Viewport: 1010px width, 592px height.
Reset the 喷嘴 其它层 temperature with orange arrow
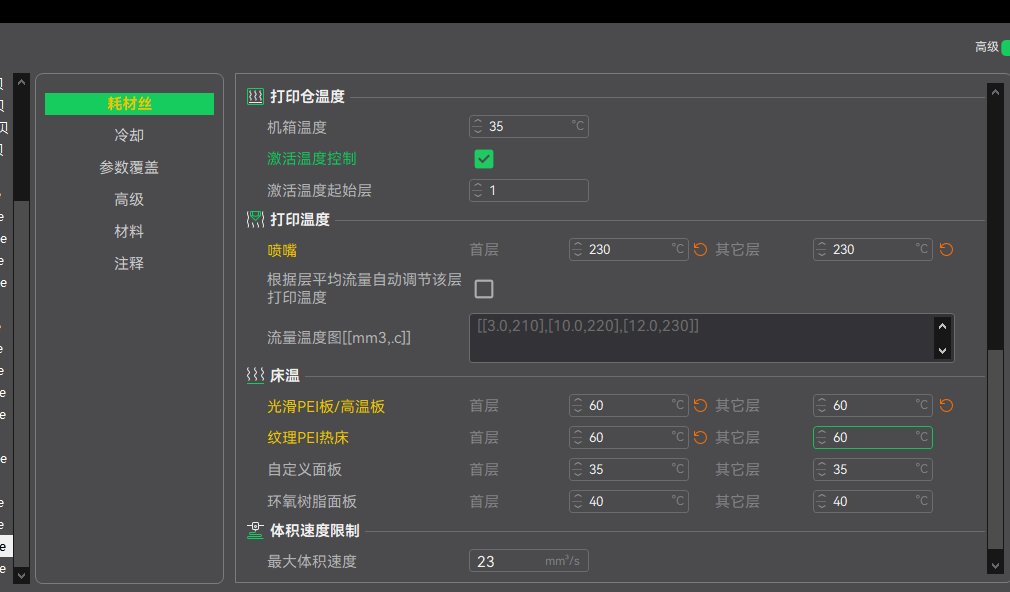[x=946, y=250]
